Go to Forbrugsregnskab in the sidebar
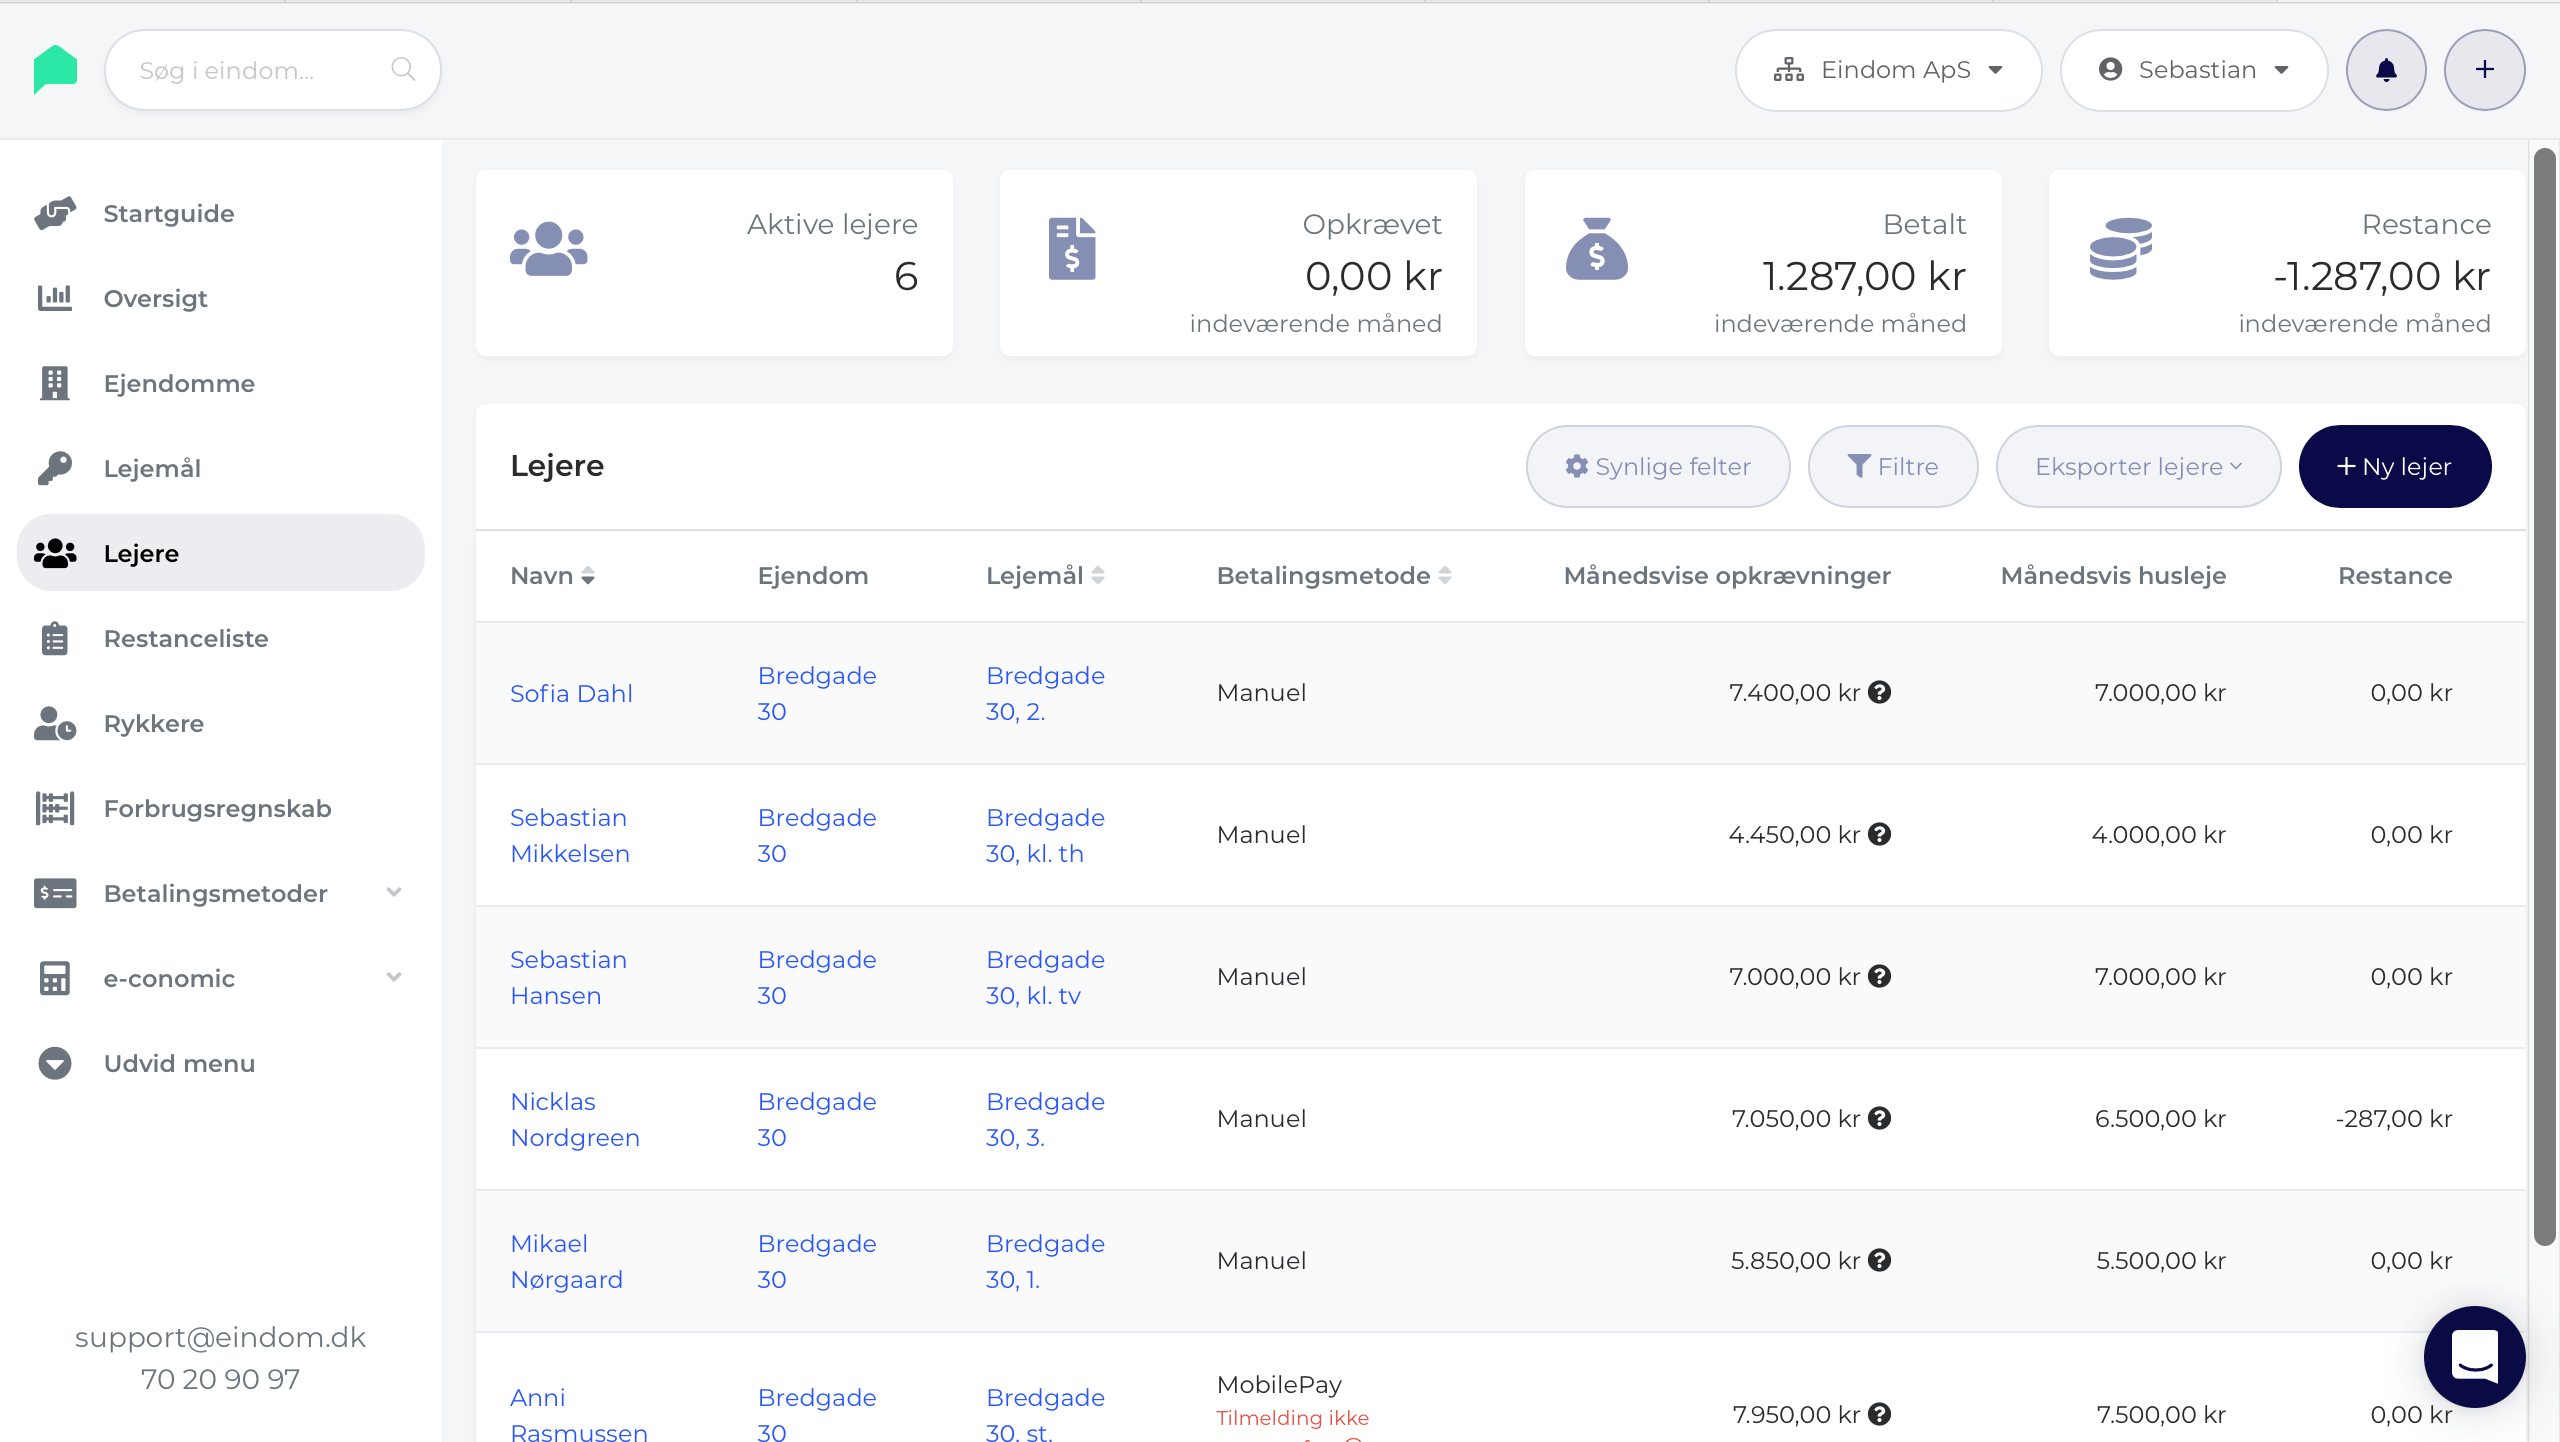Screen dimensions: 2560x1442 click(x=217, y=808)
